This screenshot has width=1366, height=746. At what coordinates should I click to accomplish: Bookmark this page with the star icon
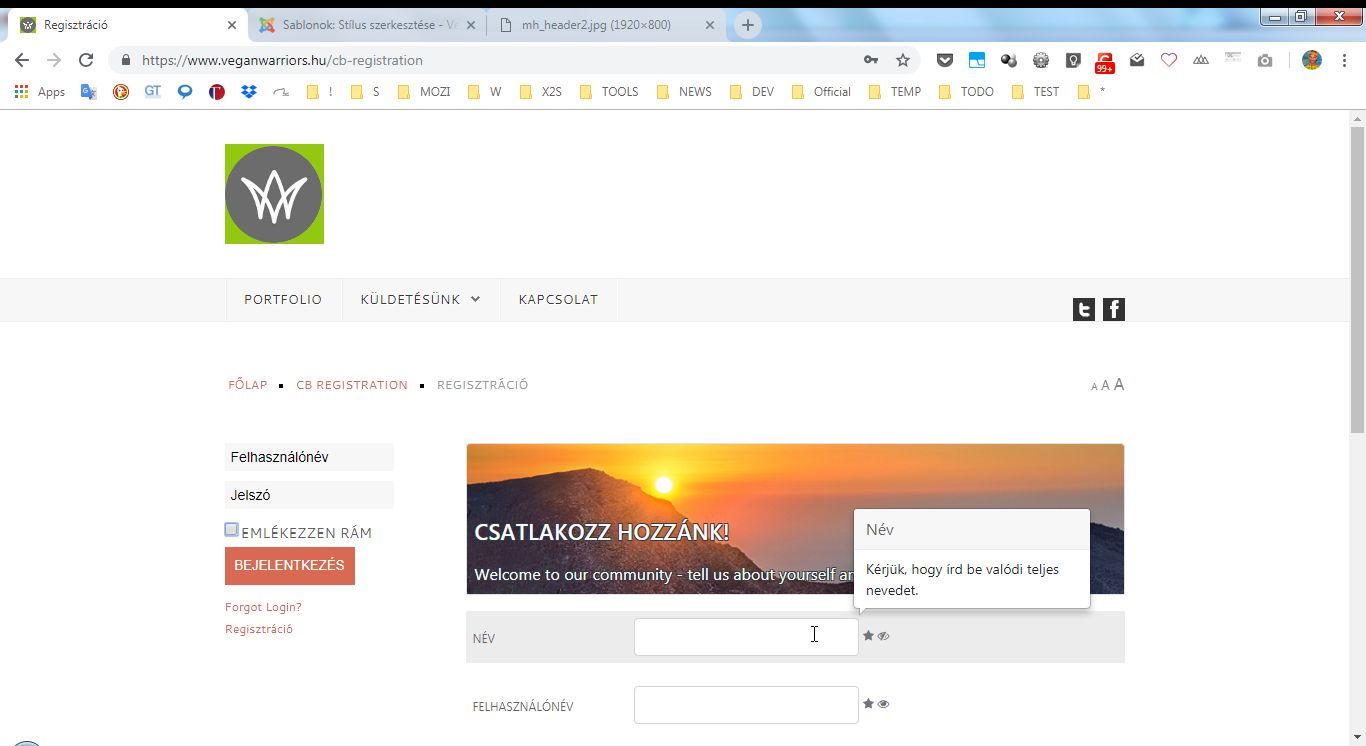click(x=903, y=60)
